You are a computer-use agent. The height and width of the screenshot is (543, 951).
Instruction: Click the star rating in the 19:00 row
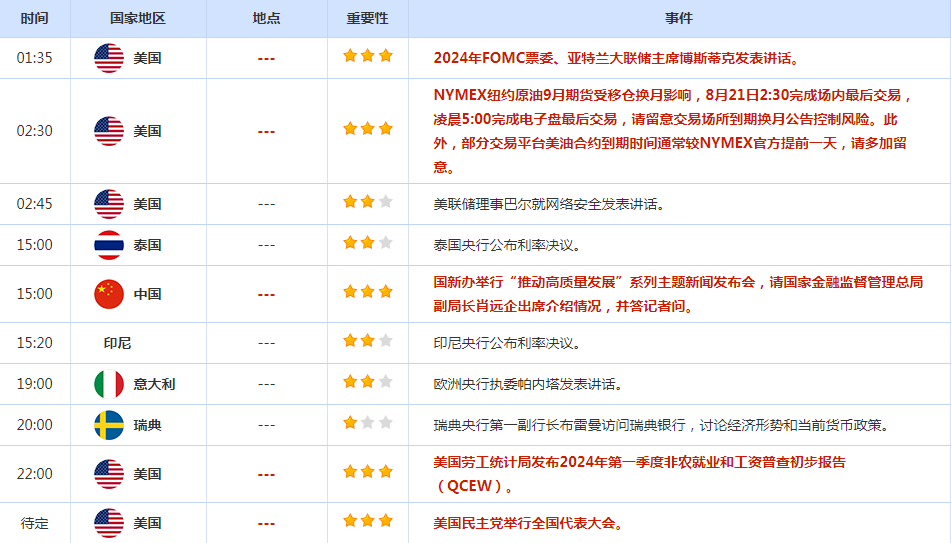click(x=368, y=382)
